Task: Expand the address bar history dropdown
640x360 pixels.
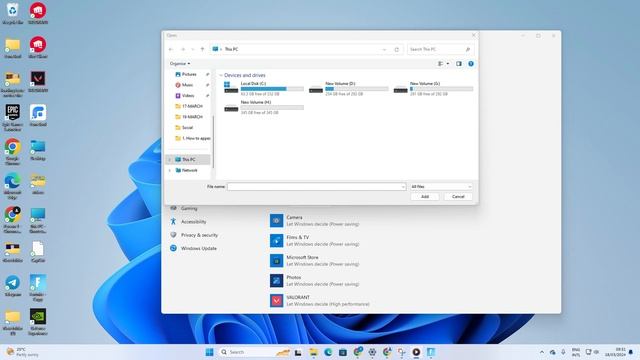Action: click(x=384, y=49)
